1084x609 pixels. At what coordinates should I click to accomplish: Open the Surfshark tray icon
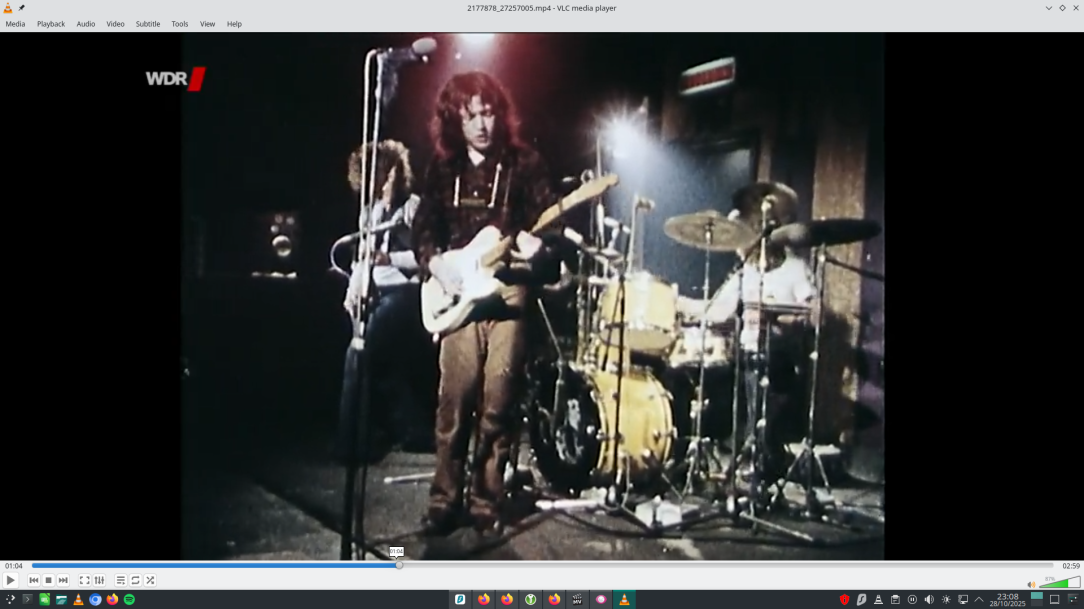[x=861, y=599]
